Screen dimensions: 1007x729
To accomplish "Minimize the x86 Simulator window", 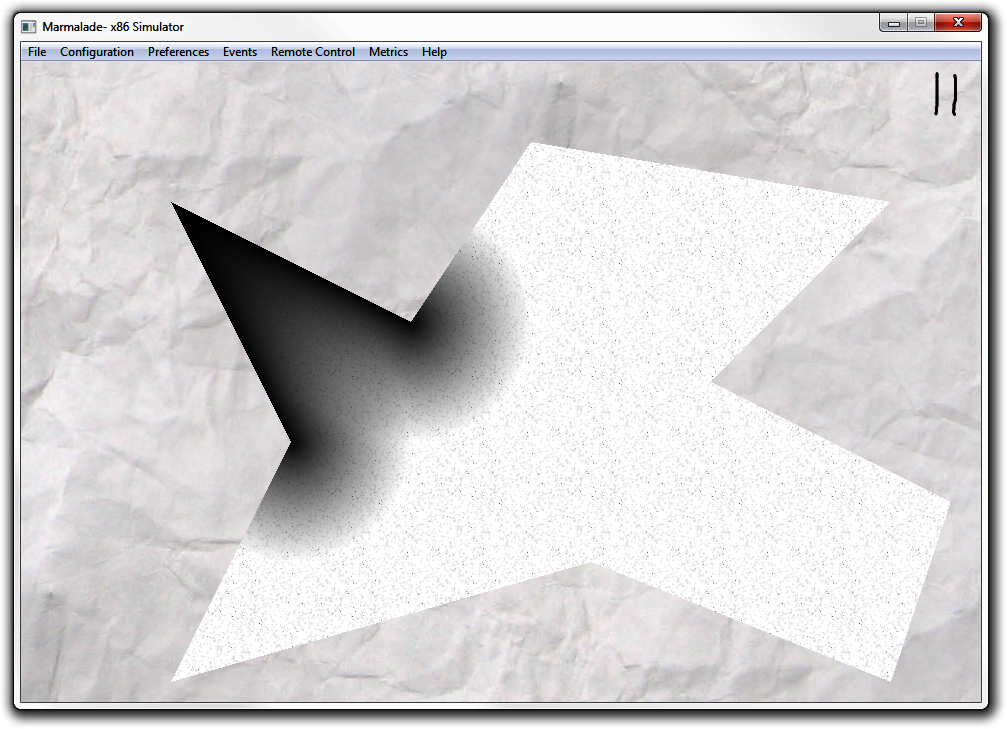I will (x=893, y=23).
